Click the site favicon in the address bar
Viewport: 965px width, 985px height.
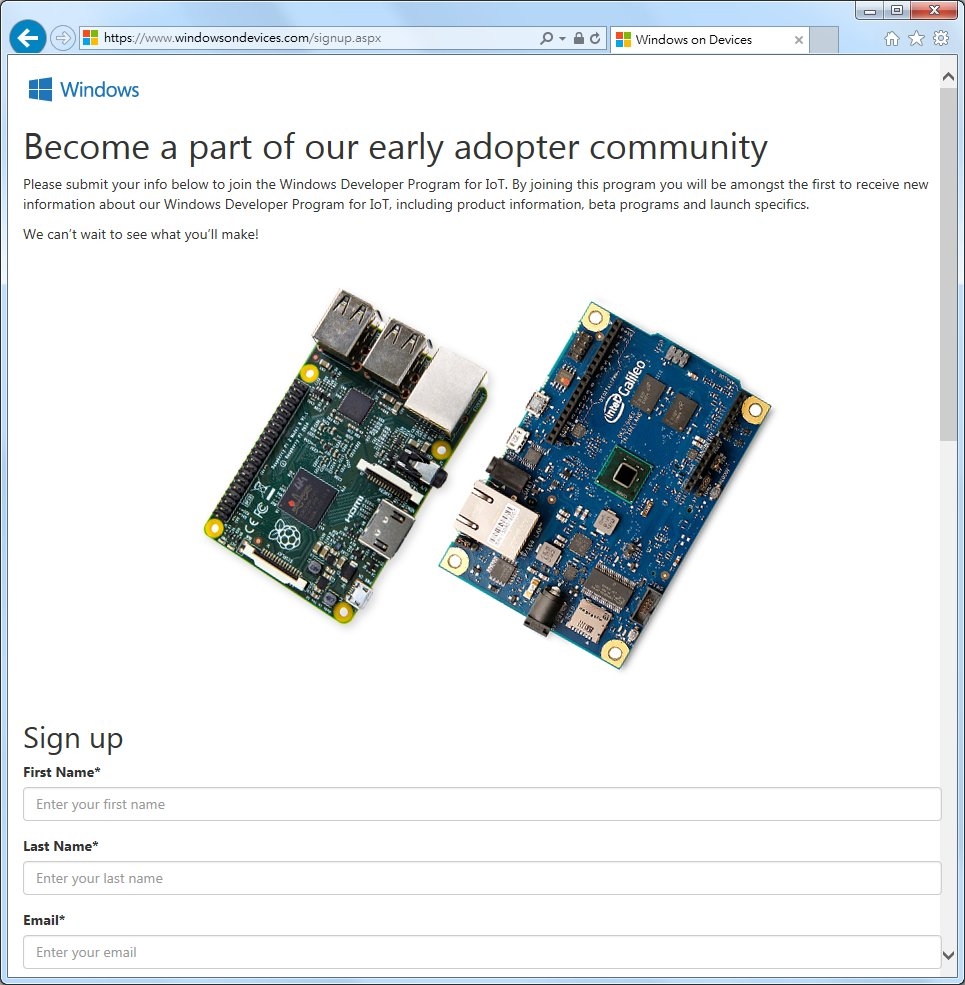[x=90, y=38]
